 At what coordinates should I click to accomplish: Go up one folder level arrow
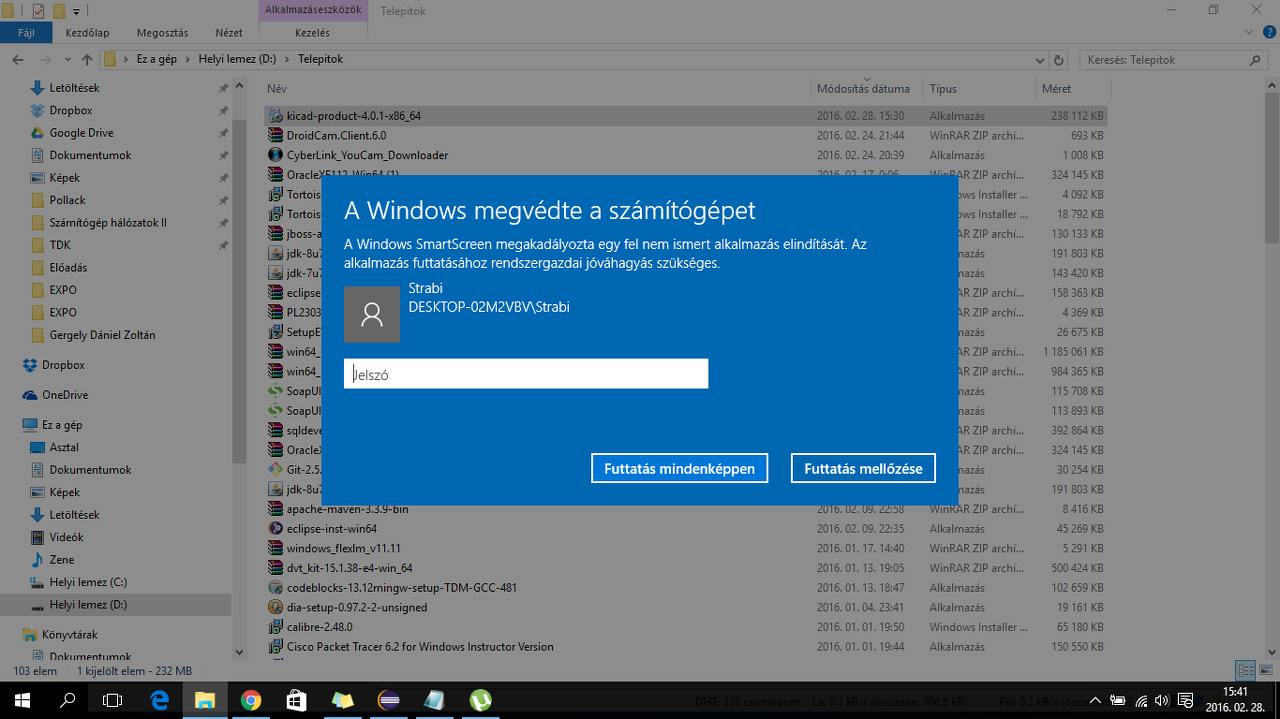point(87,59)
